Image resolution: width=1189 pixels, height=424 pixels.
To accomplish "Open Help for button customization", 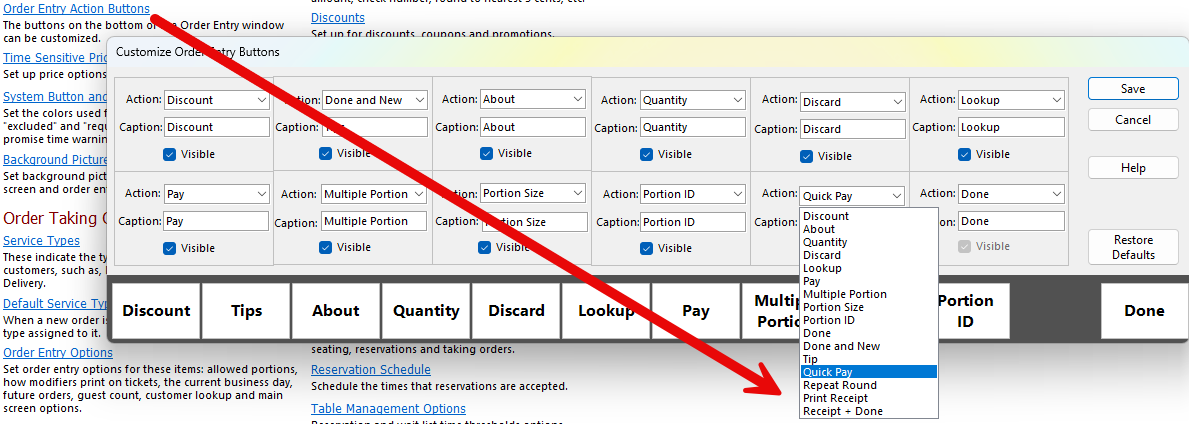I will coord(1132,168).
